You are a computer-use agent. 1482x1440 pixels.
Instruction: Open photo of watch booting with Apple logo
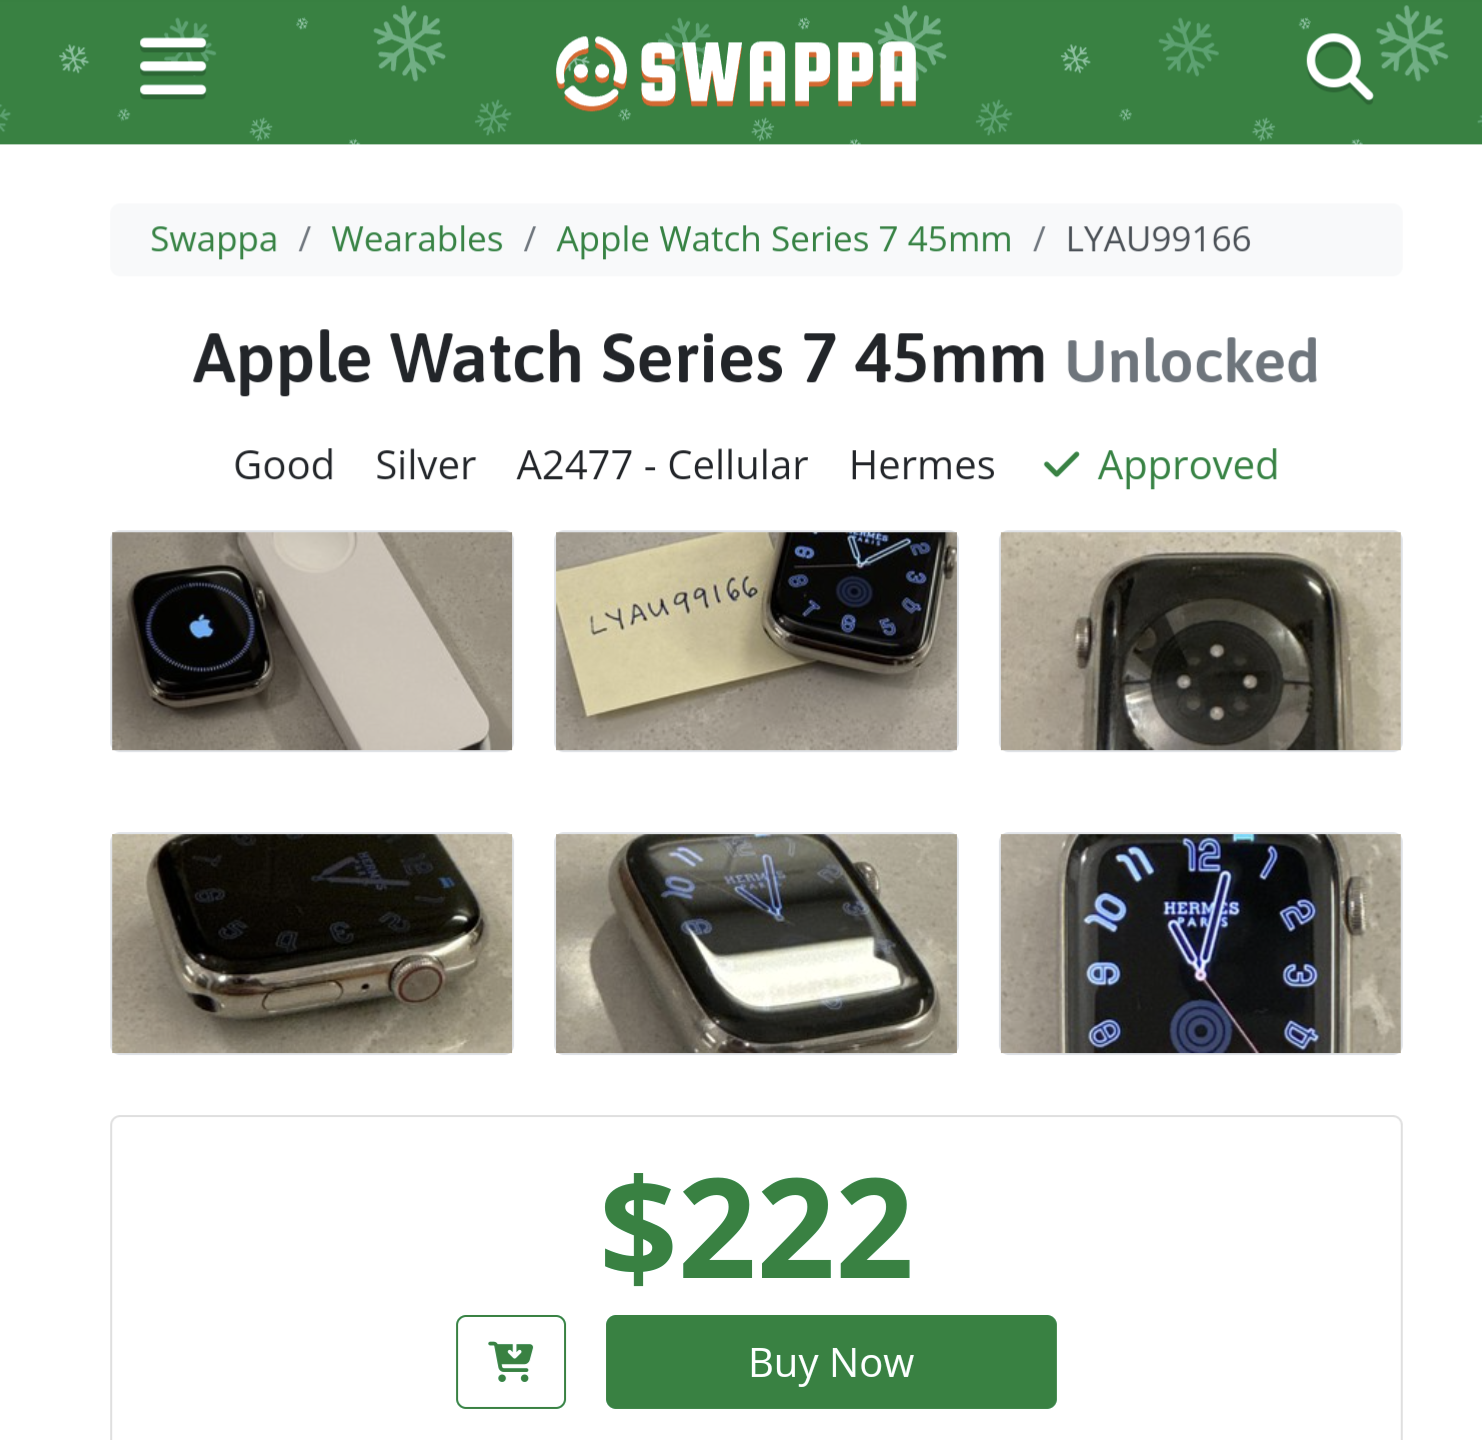tap(312, 641)
